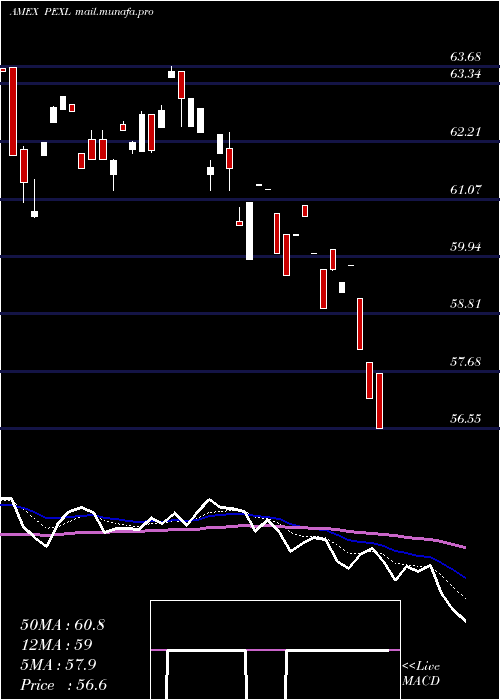The height and width of the screenshot is (700, 500).
Task: Click the 61.07 price level label
Action: point(466,190)
